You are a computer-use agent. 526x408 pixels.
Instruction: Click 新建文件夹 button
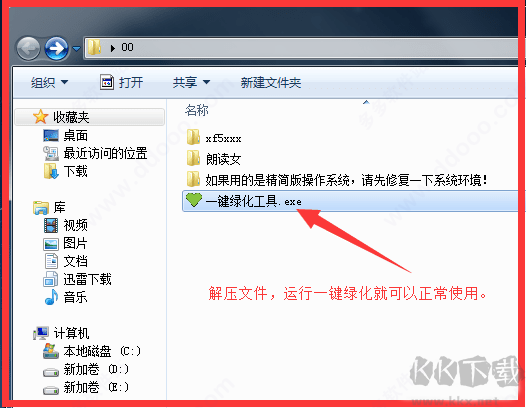coord(271,83)
